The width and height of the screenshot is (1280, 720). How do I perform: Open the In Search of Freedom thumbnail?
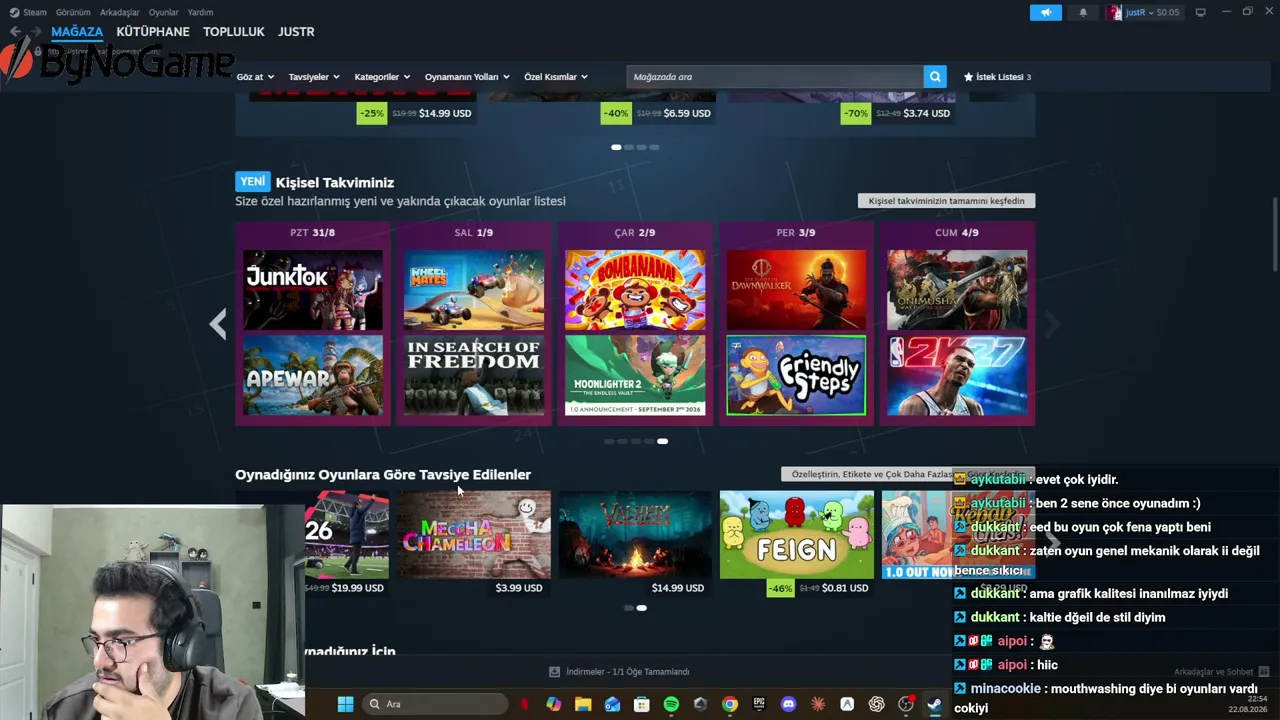click(474, 375)
